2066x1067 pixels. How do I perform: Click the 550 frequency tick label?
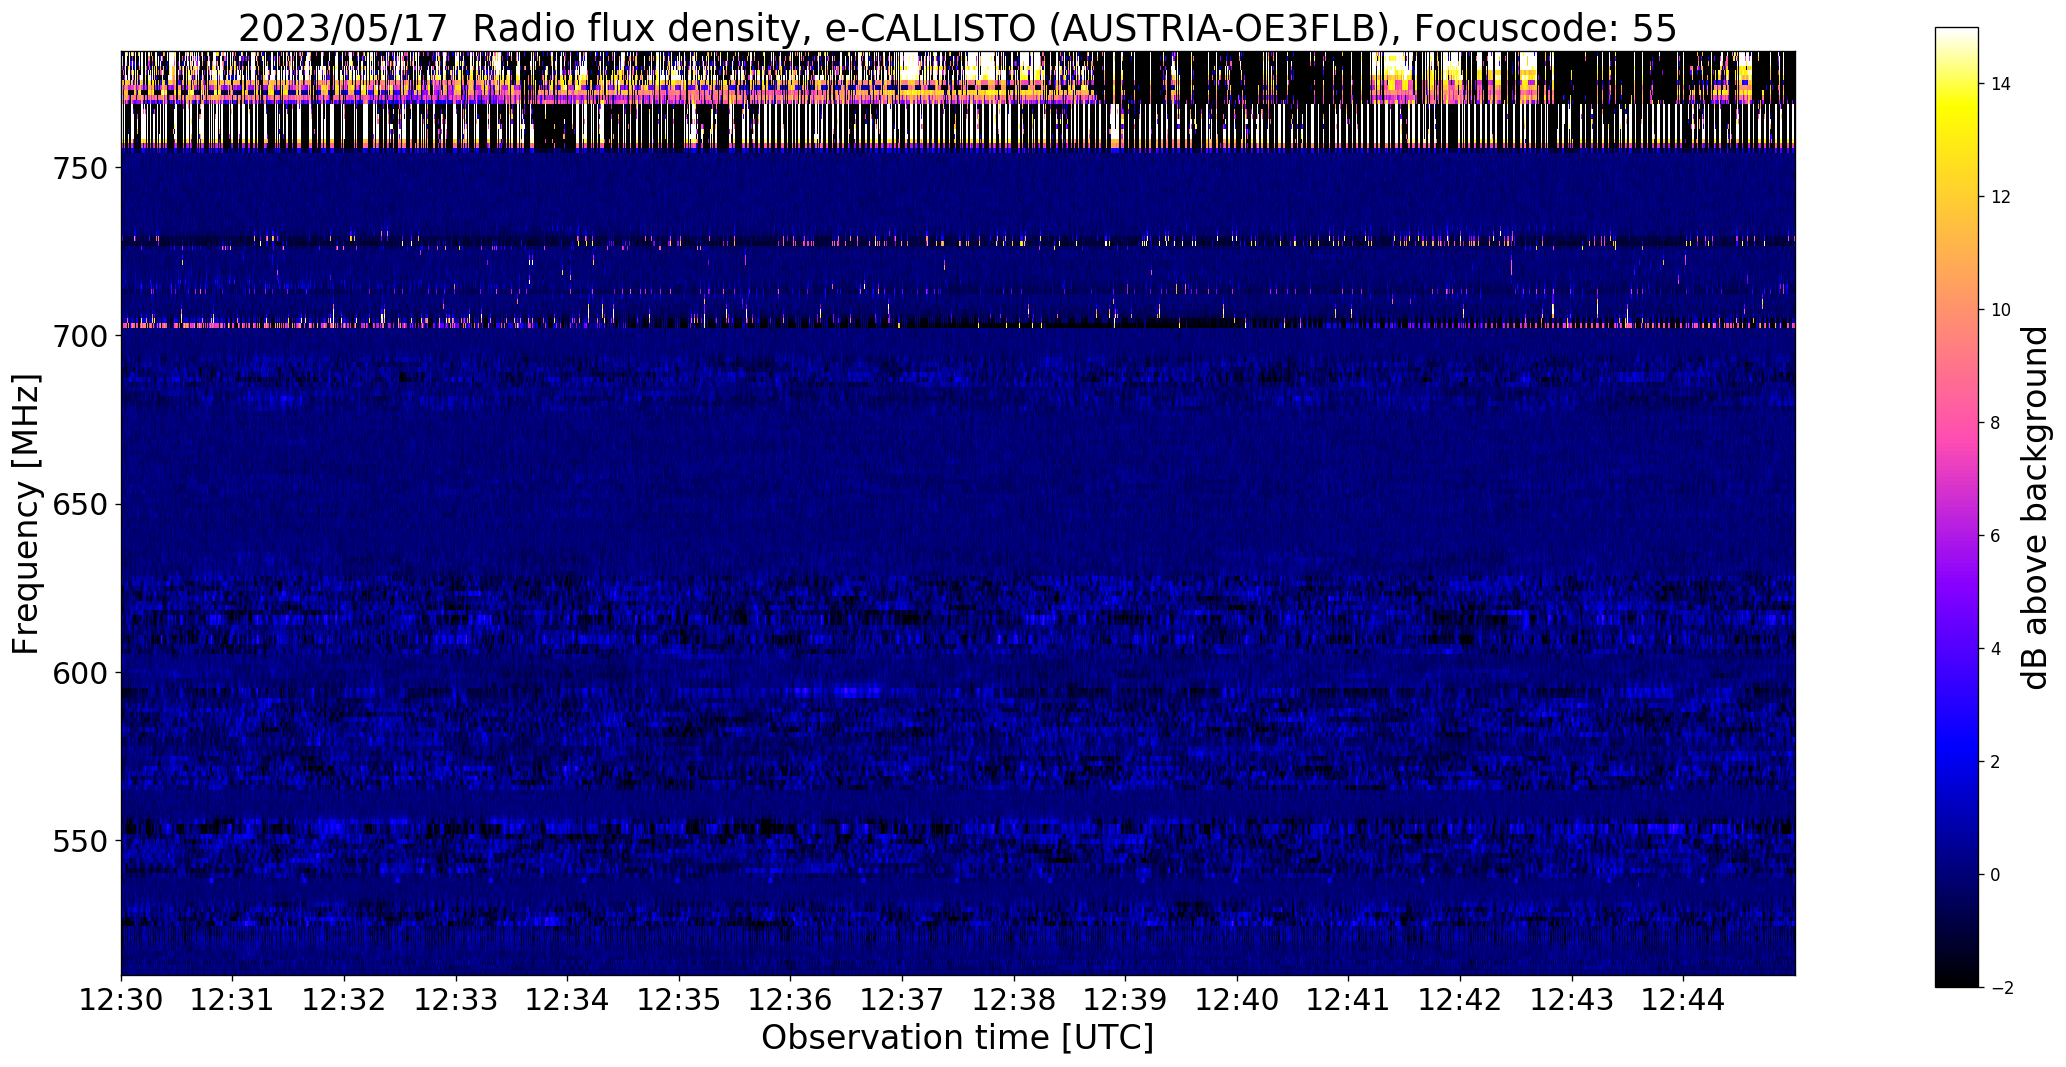coord(79,841)
